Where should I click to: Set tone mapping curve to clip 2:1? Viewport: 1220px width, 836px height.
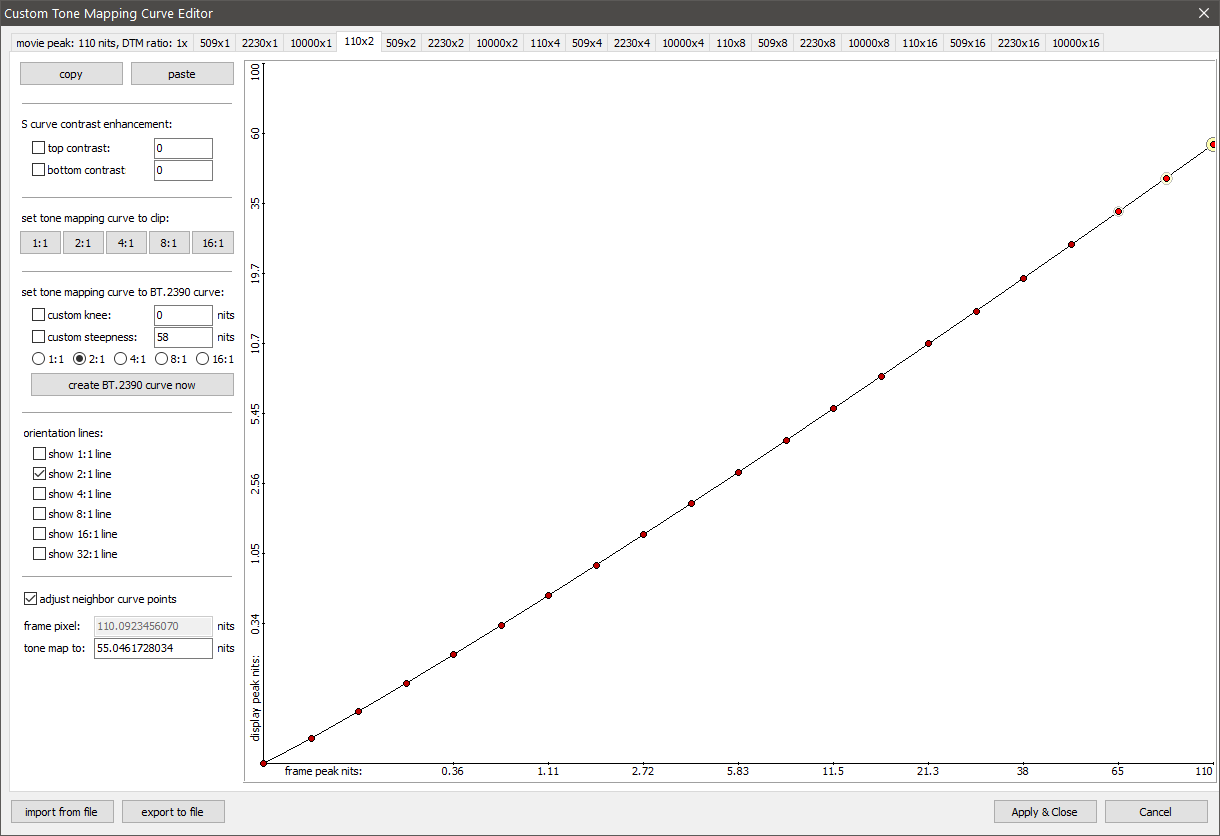(x=83, y=243)
